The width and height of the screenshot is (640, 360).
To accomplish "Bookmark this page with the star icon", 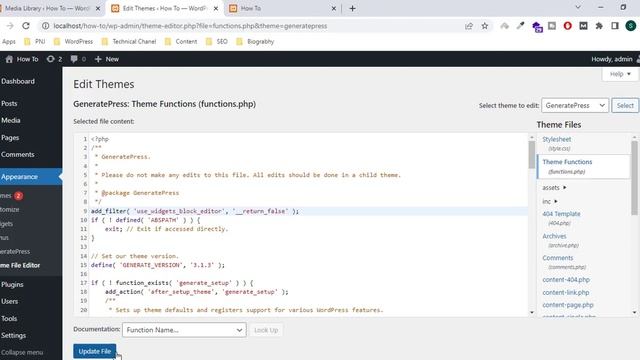I will 484,26.
